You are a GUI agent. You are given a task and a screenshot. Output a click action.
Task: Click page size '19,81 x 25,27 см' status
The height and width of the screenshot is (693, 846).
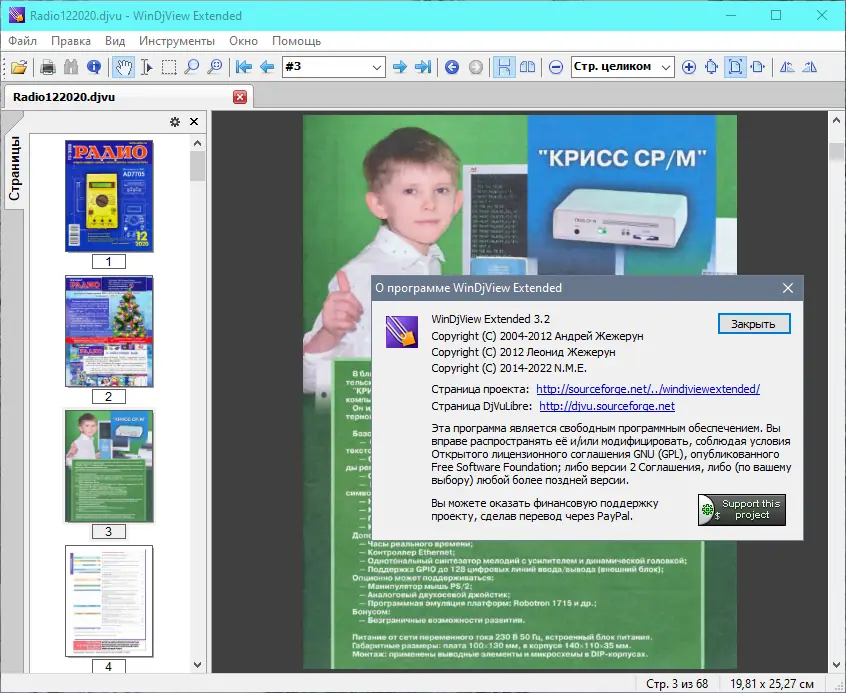pyautogui.click(x=772, y=684)
